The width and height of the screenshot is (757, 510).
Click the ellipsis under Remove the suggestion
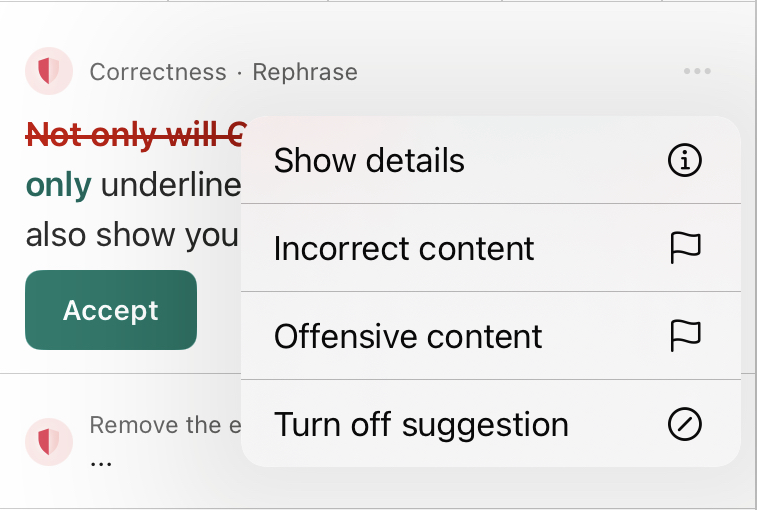[x=101, y=464]
